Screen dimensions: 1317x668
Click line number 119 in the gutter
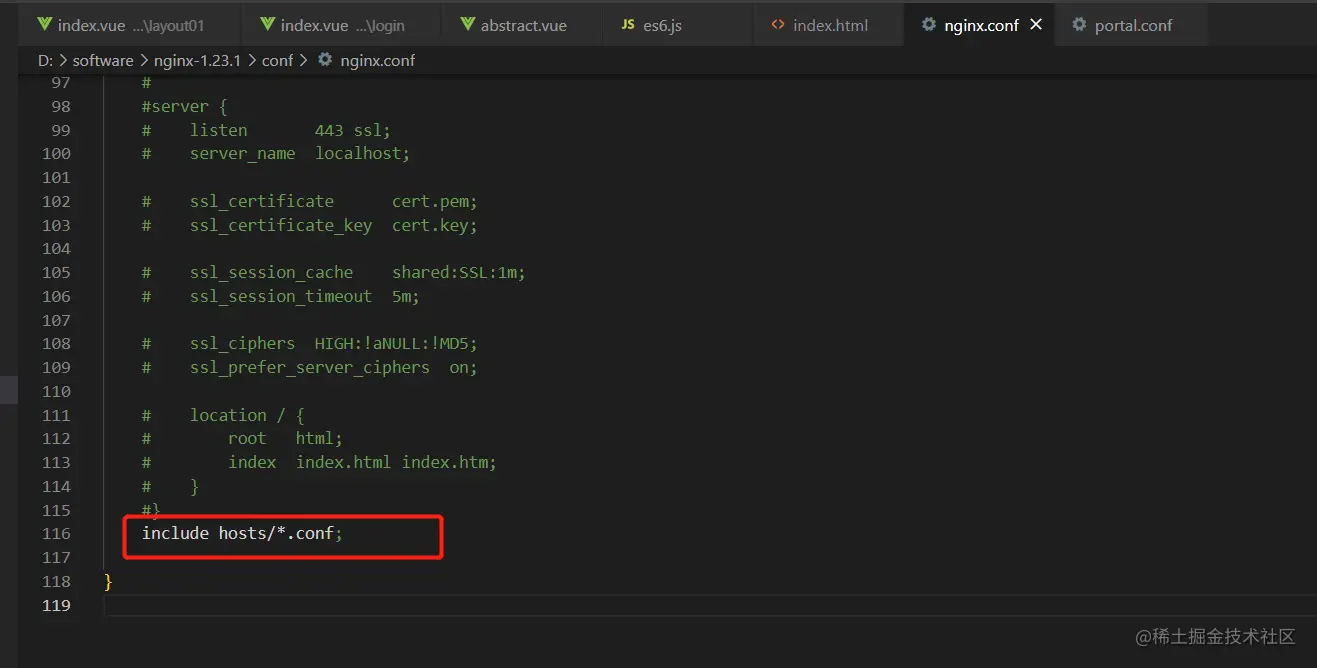56,605
